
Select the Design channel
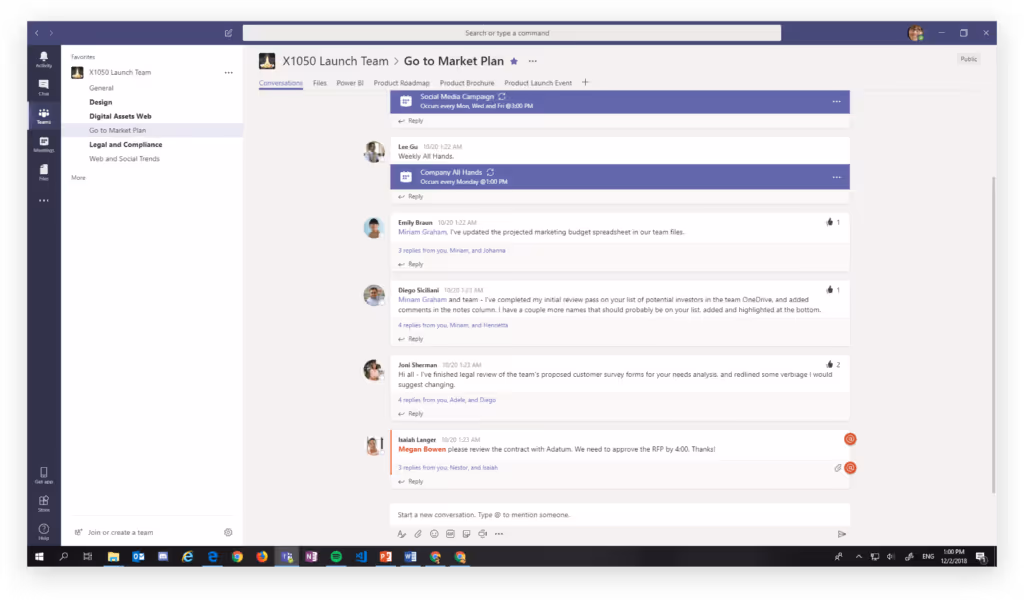point(101,103)
